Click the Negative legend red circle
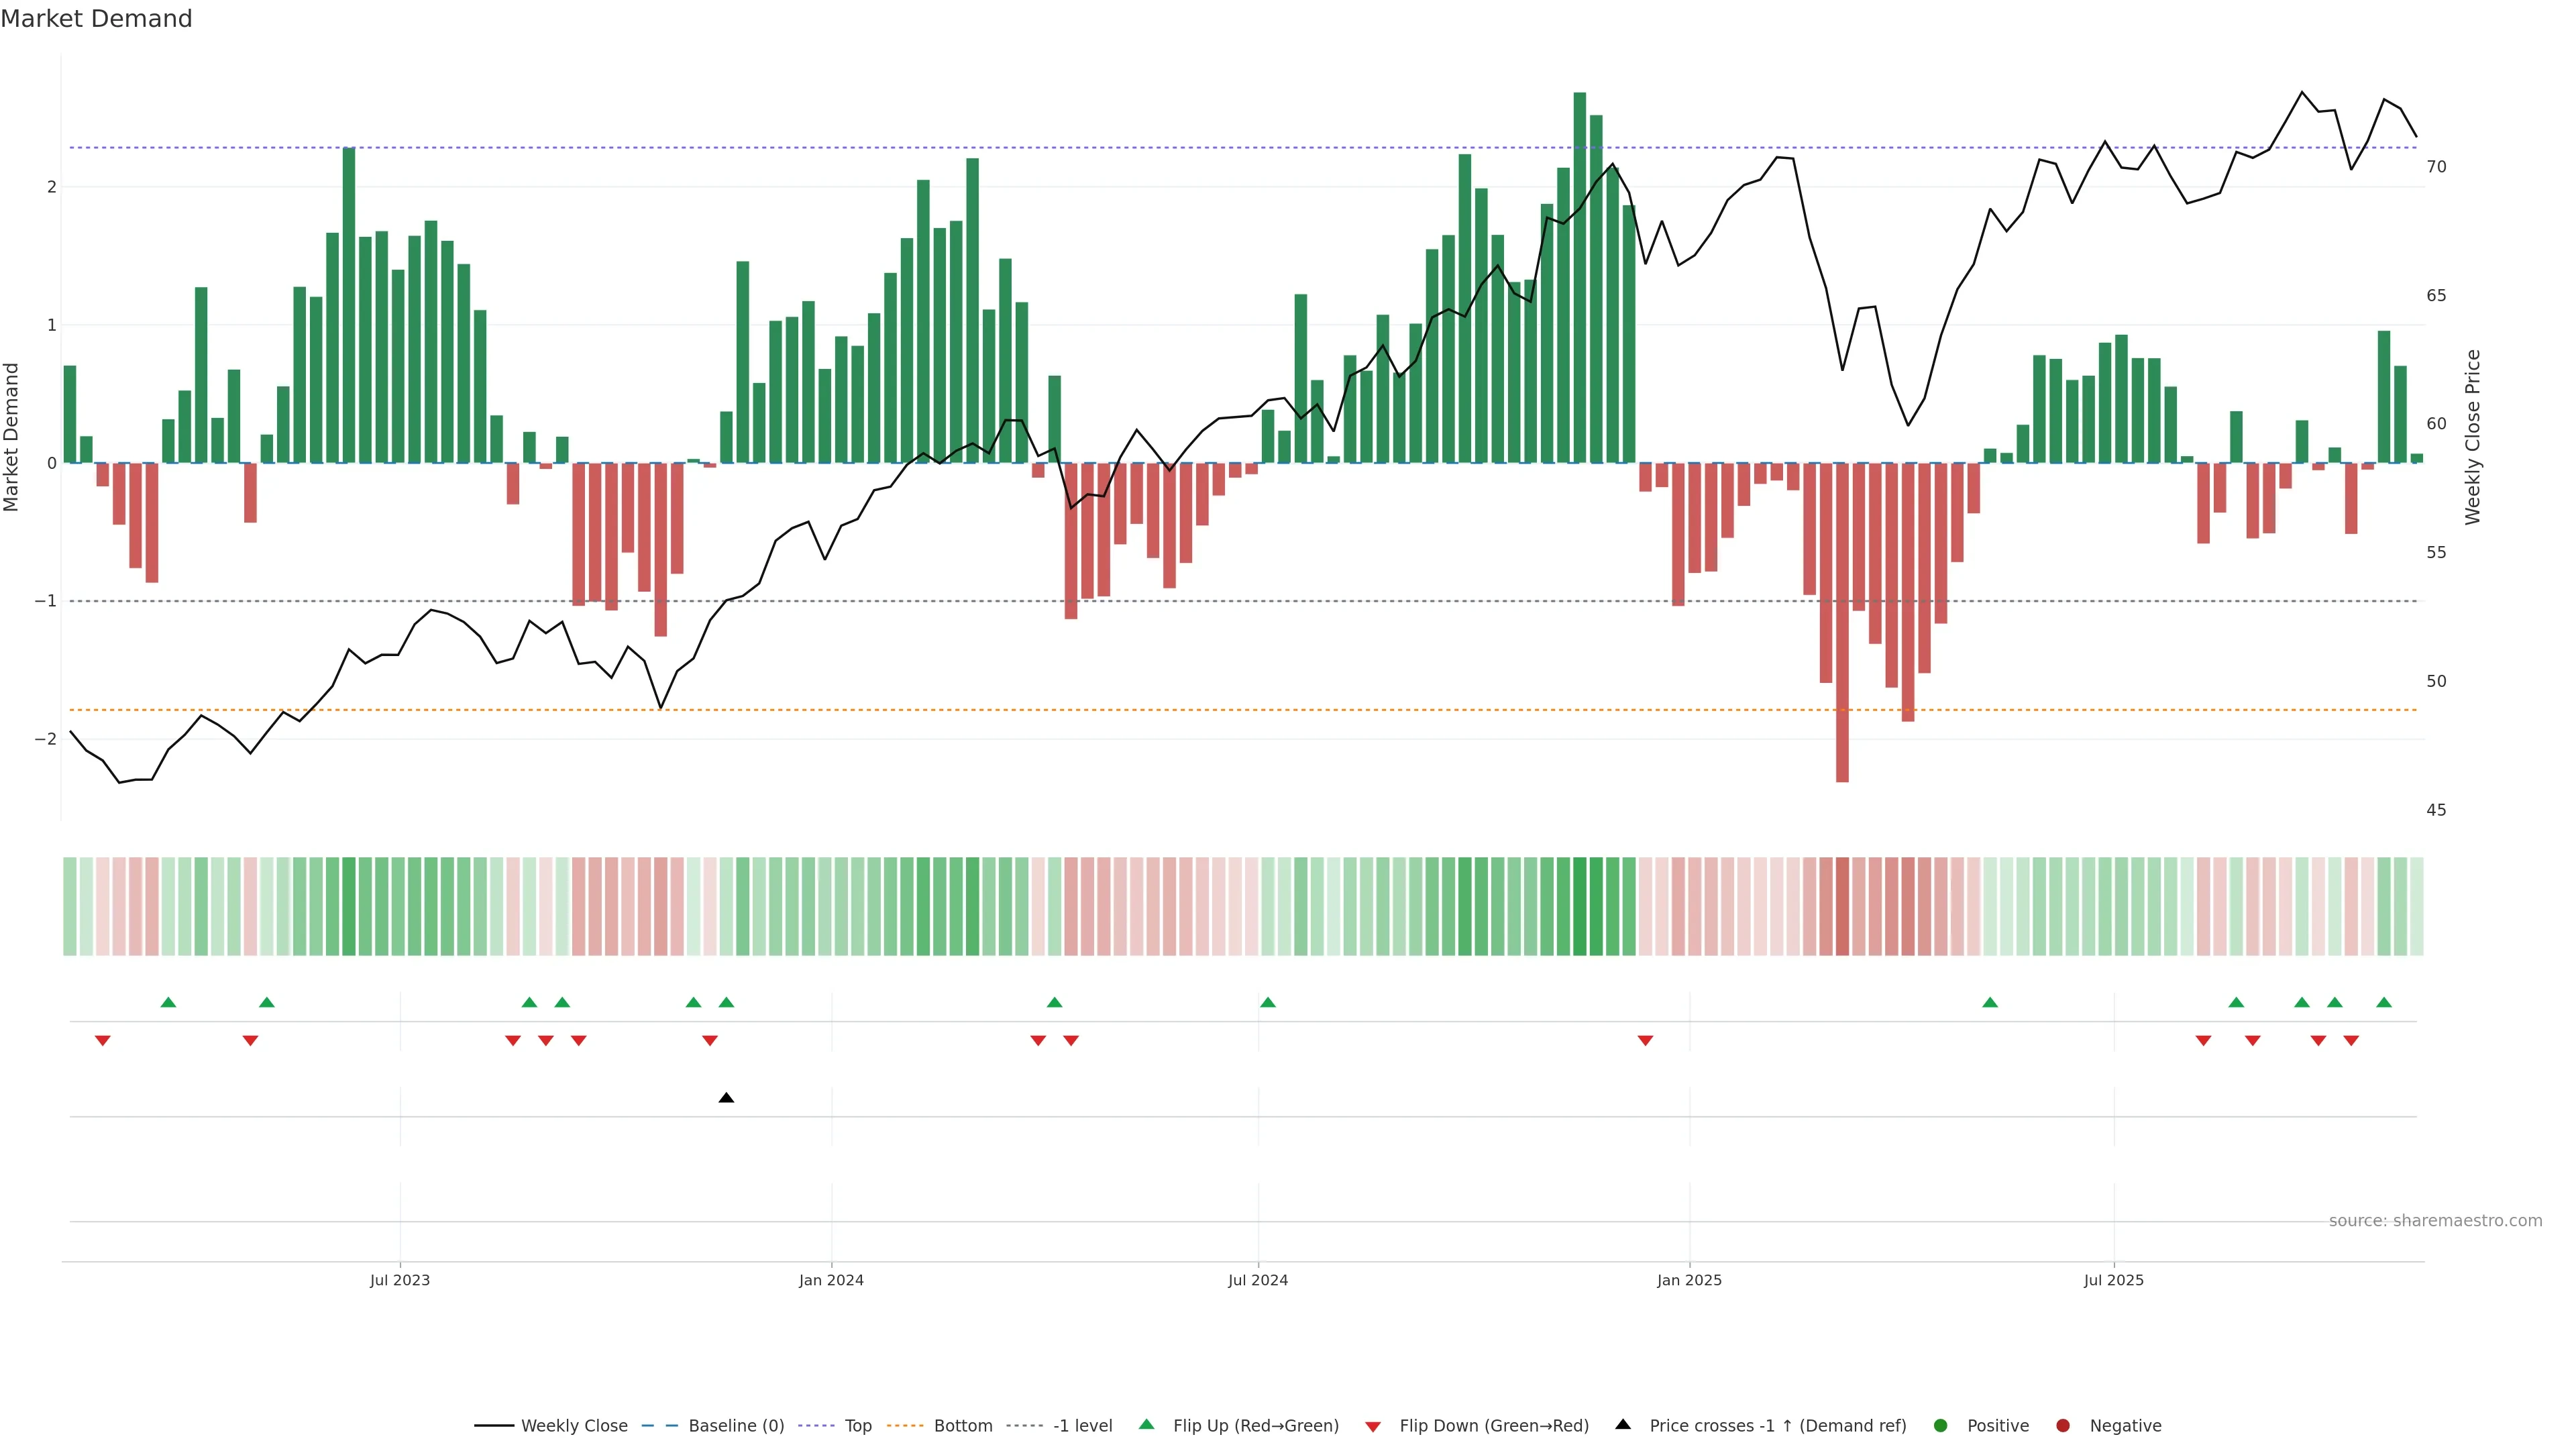2576x1449 pixels. tap(2063, 1426)
